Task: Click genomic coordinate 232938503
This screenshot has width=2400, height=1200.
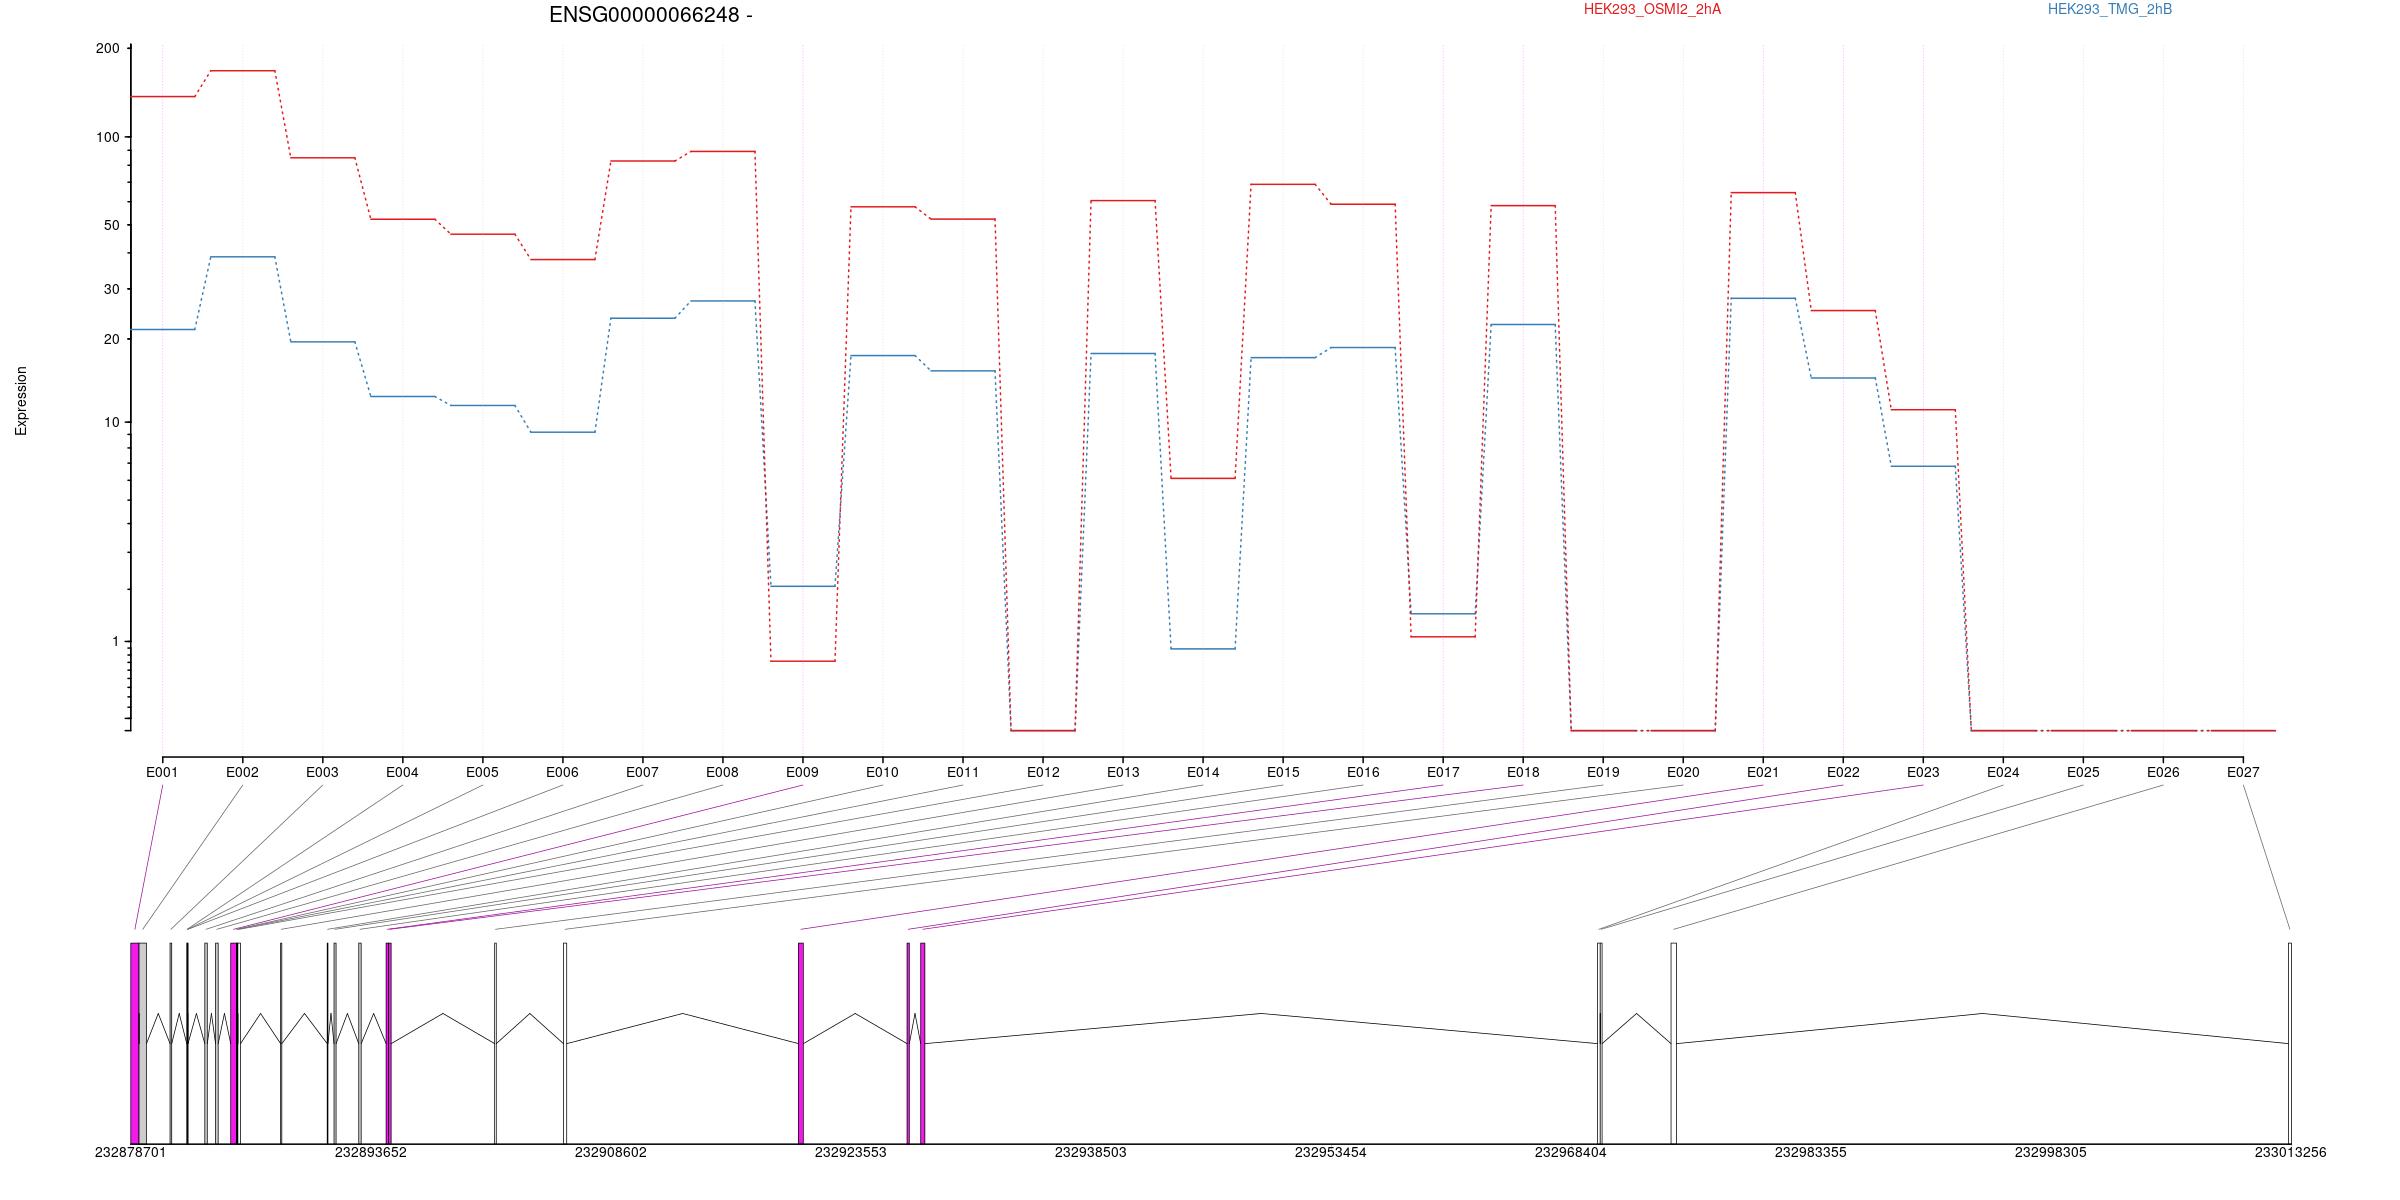Action: [1091, 1152]
